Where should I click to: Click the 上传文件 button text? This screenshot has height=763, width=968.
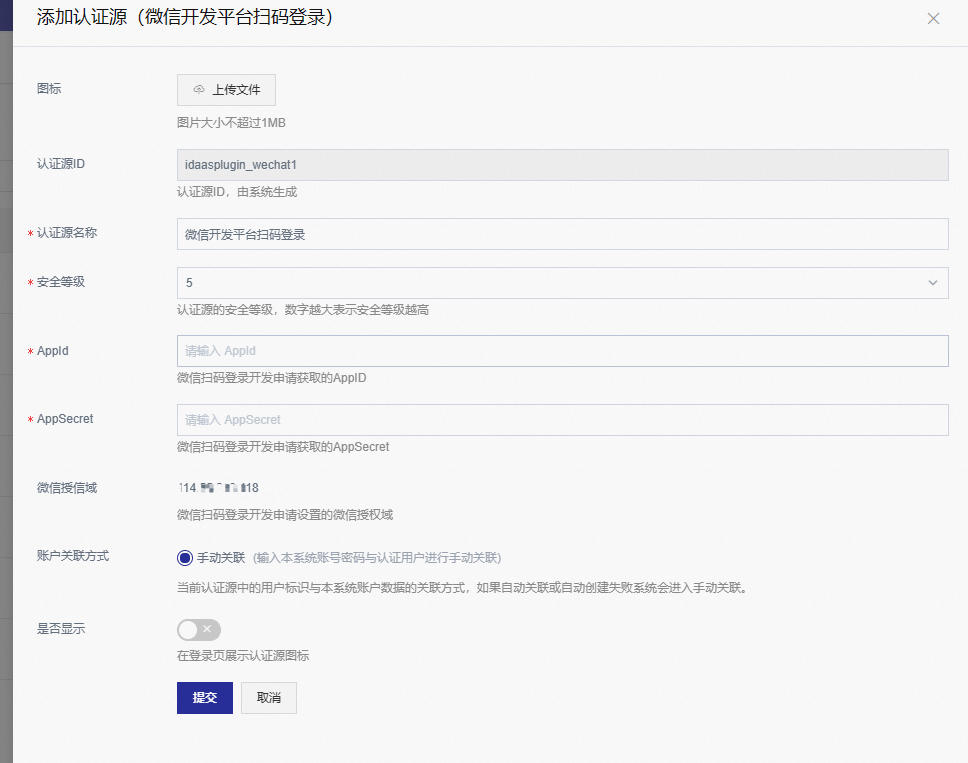point(236,90)
